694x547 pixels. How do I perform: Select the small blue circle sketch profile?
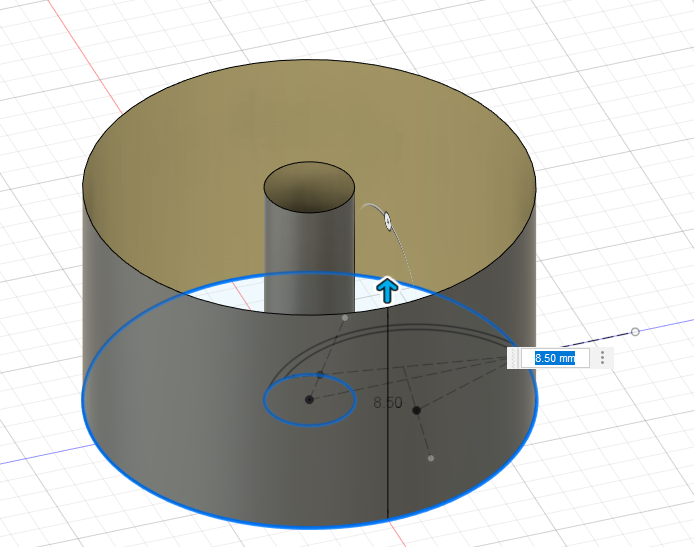click(309, 400)
